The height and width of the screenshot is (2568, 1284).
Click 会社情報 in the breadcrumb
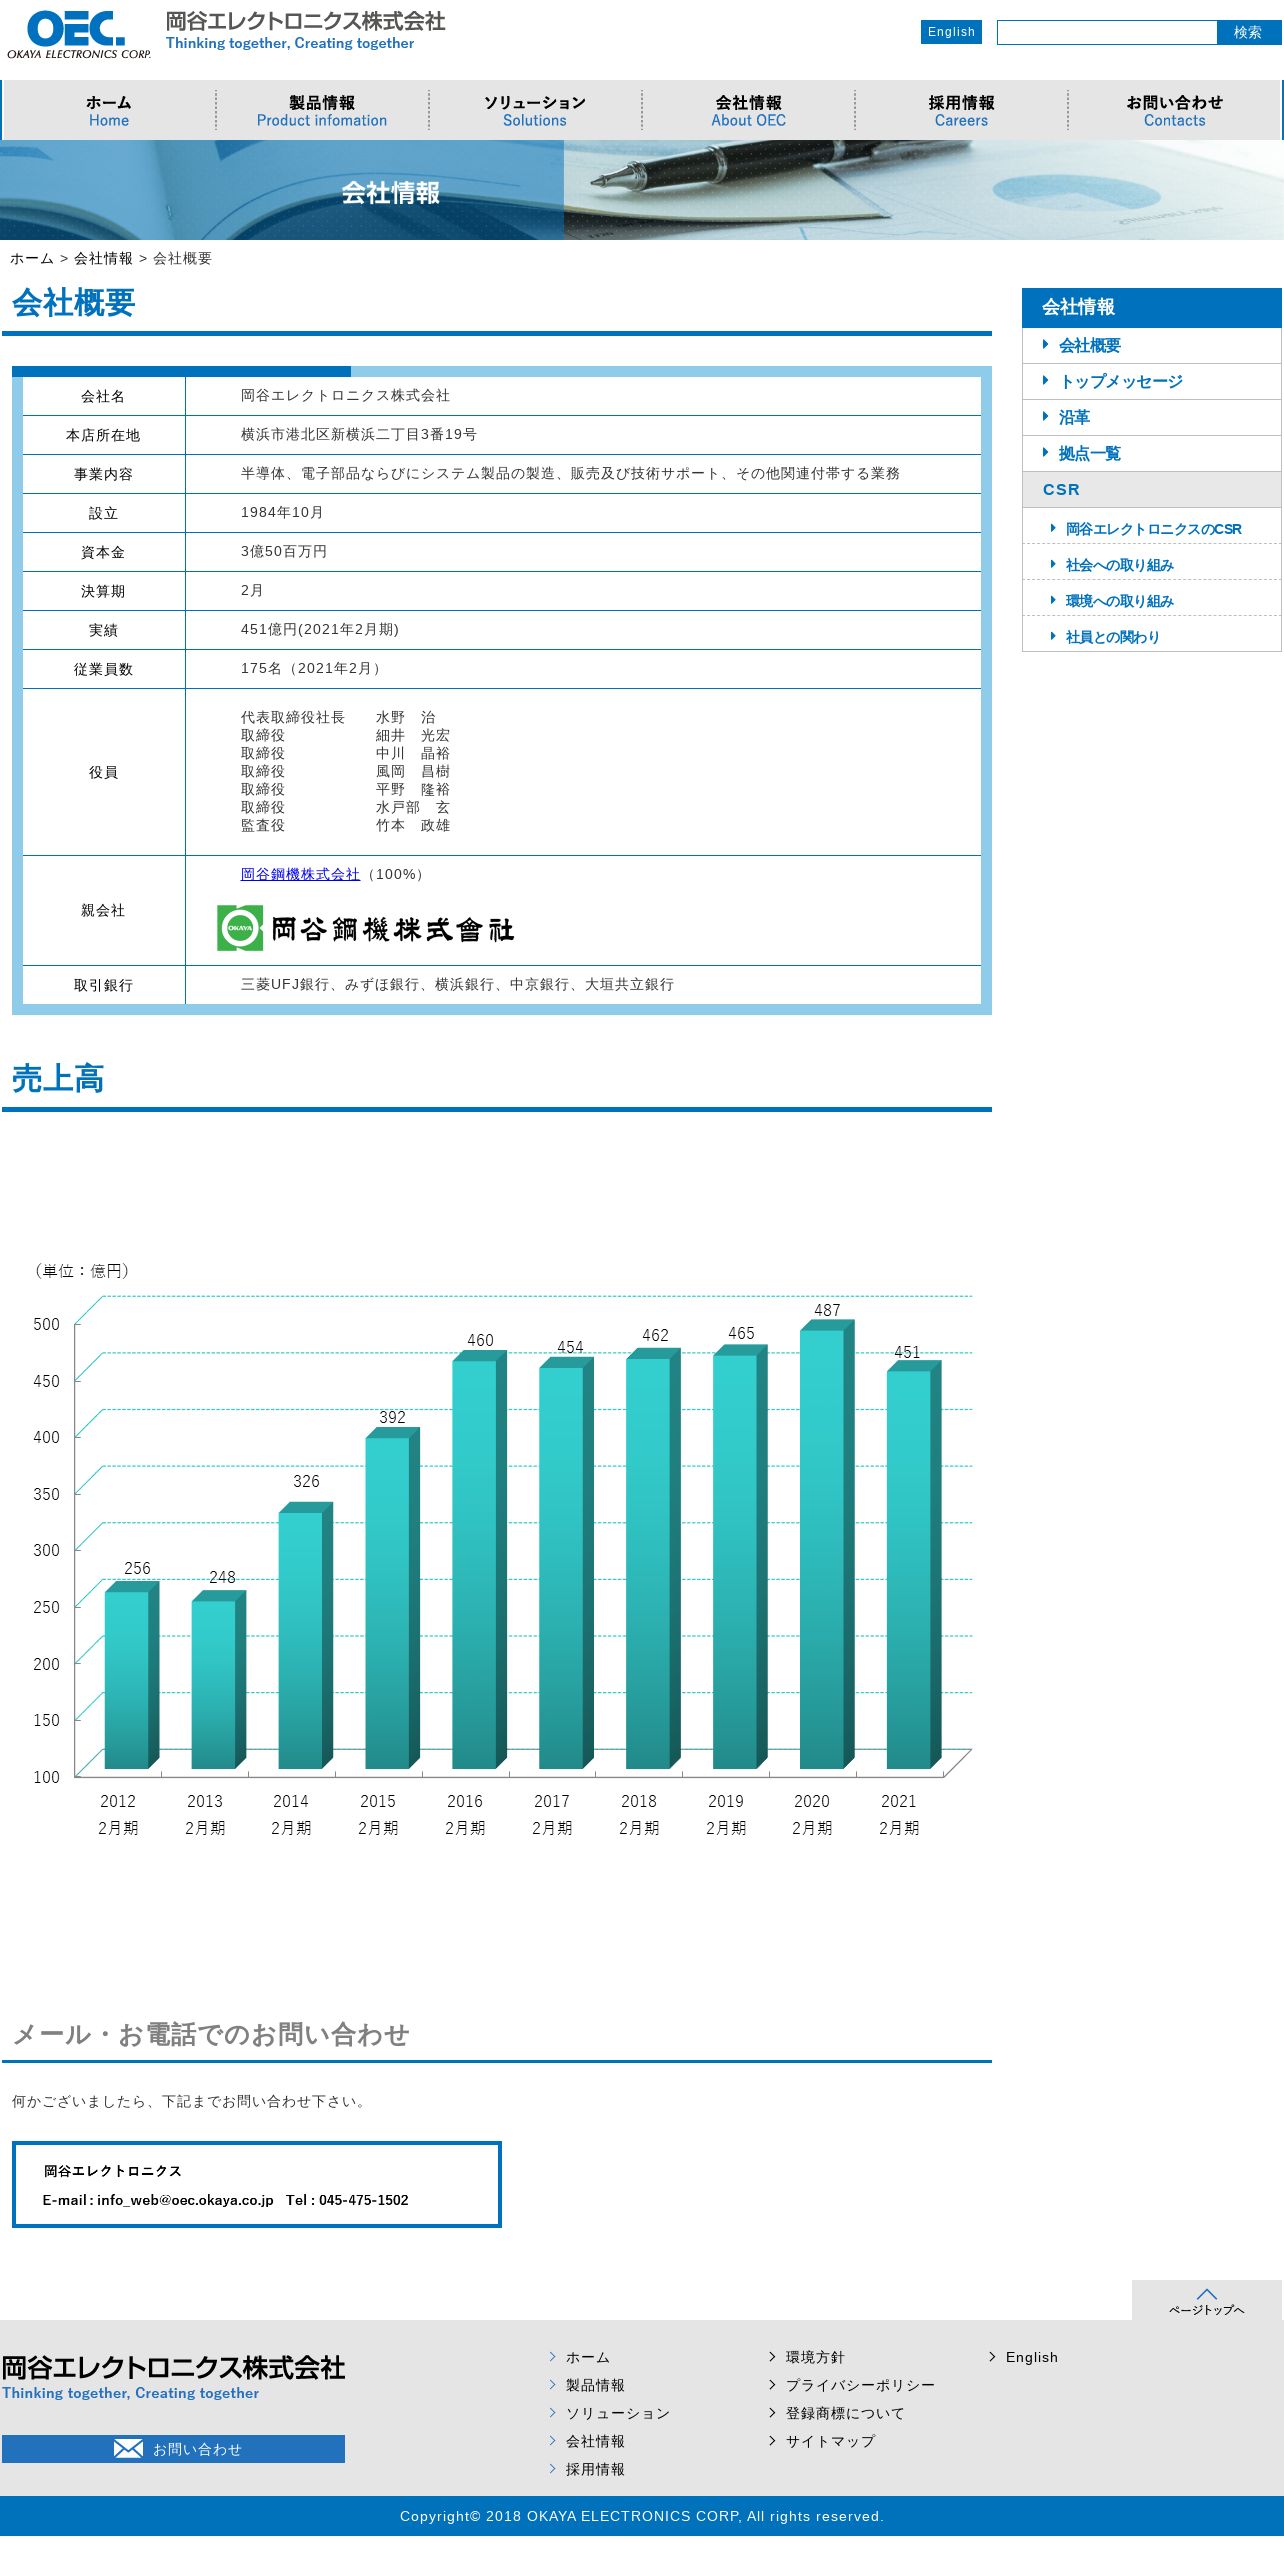click(103, 258)
